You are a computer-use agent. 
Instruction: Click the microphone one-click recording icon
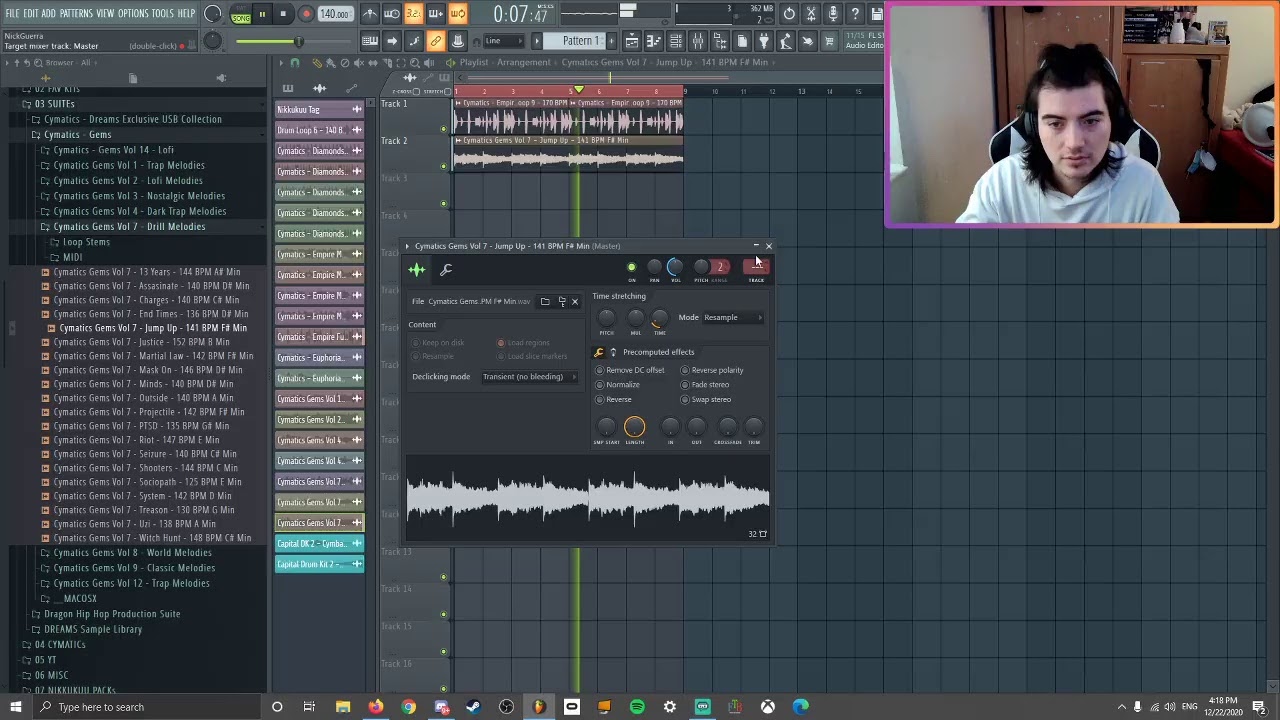tap(833, 14)
